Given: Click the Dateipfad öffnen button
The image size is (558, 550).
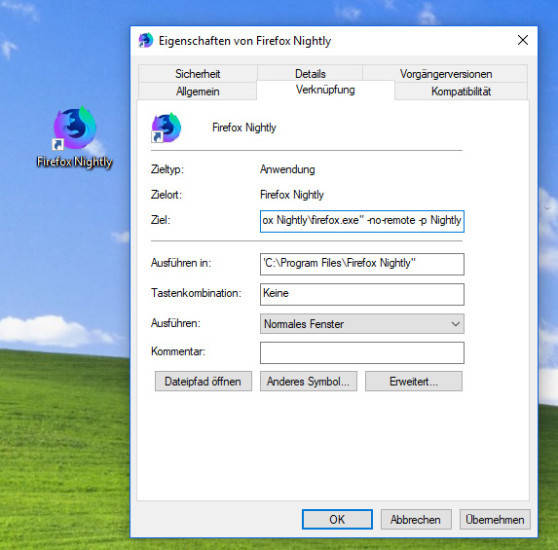Looking at the screenshot, I should pos(203,381).
